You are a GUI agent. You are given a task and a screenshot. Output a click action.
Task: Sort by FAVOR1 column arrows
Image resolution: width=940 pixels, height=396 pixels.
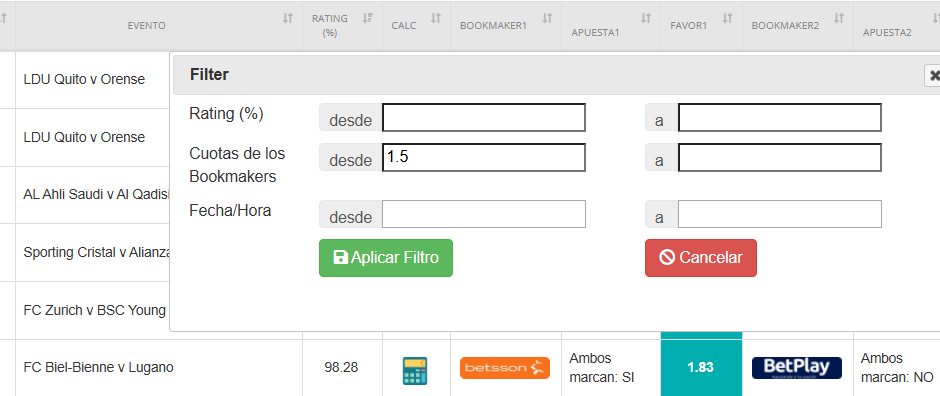[x=727, y=19]
